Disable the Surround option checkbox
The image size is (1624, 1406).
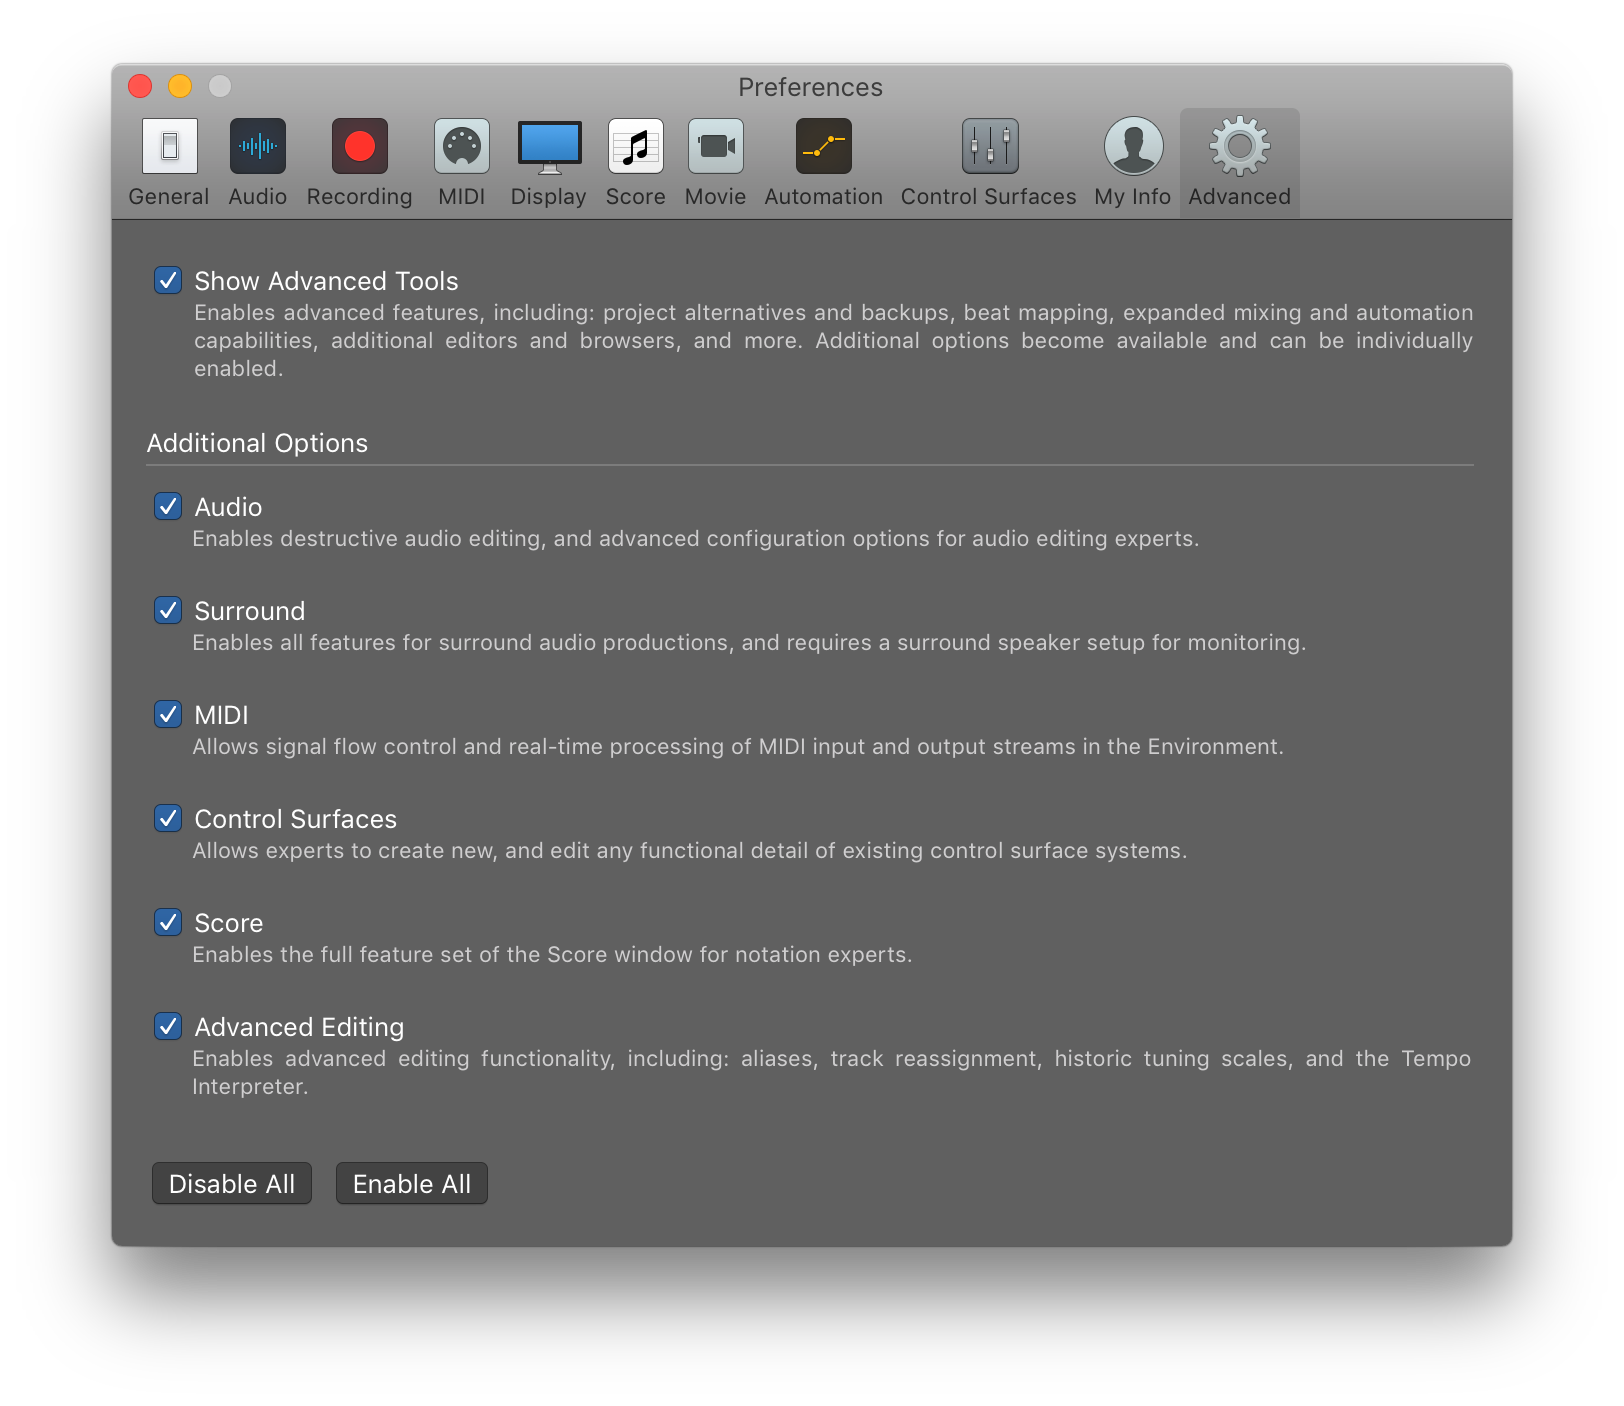(x=168, y=610)
